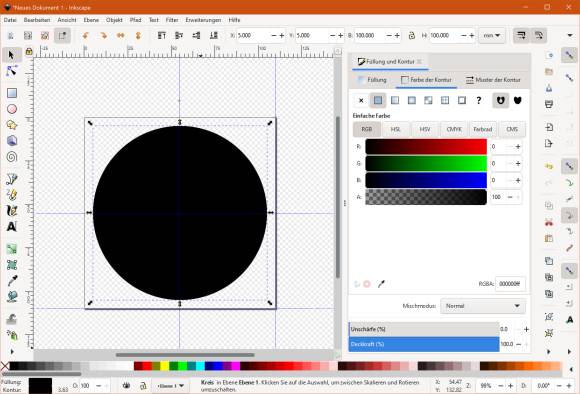This screenshot has height=394, width=580.
Task: Toggle current layer visibility eye icon
Action: point(126,386)
